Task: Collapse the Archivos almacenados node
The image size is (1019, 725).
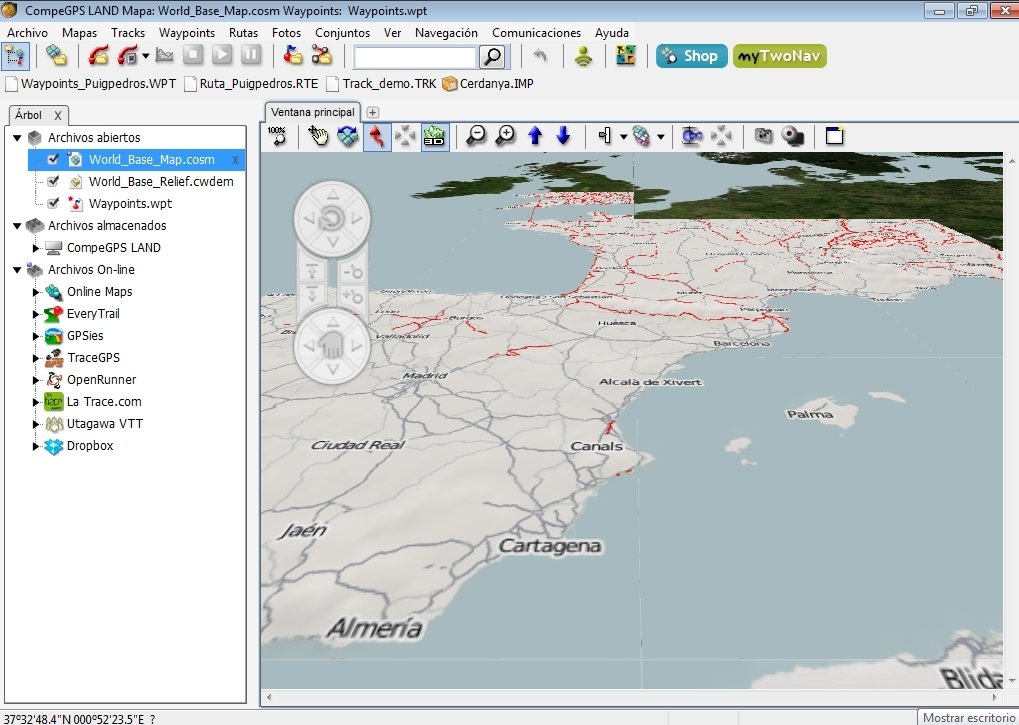Action: [18, 226]
